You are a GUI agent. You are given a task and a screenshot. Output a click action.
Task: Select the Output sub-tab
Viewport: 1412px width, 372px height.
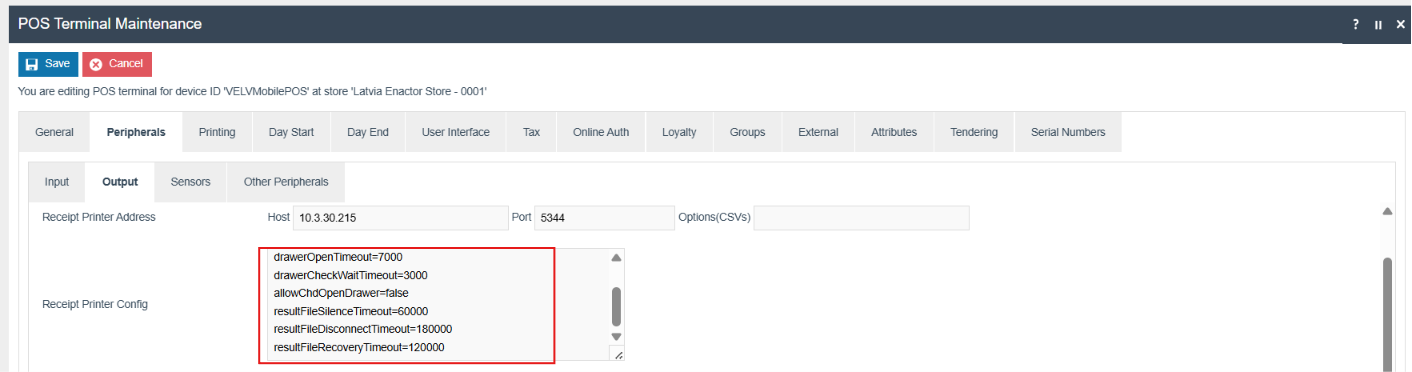point(120,182)
